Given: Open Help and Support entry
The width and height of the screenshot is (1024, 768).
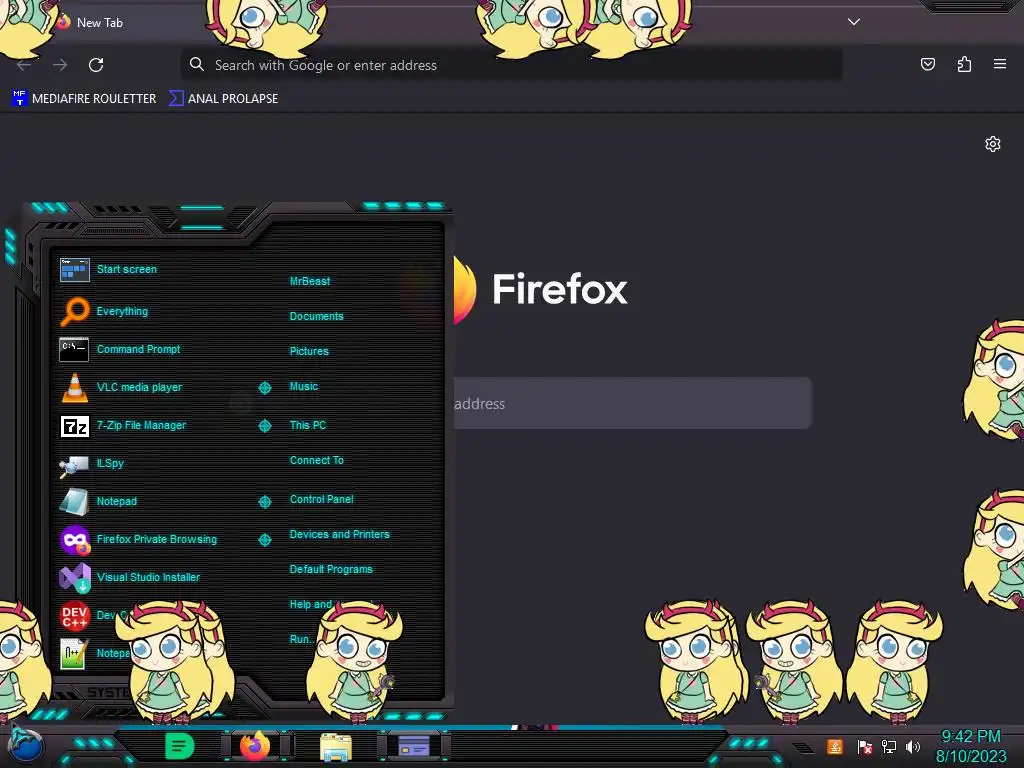Looking at the screenshot, I should coord(311,605).
